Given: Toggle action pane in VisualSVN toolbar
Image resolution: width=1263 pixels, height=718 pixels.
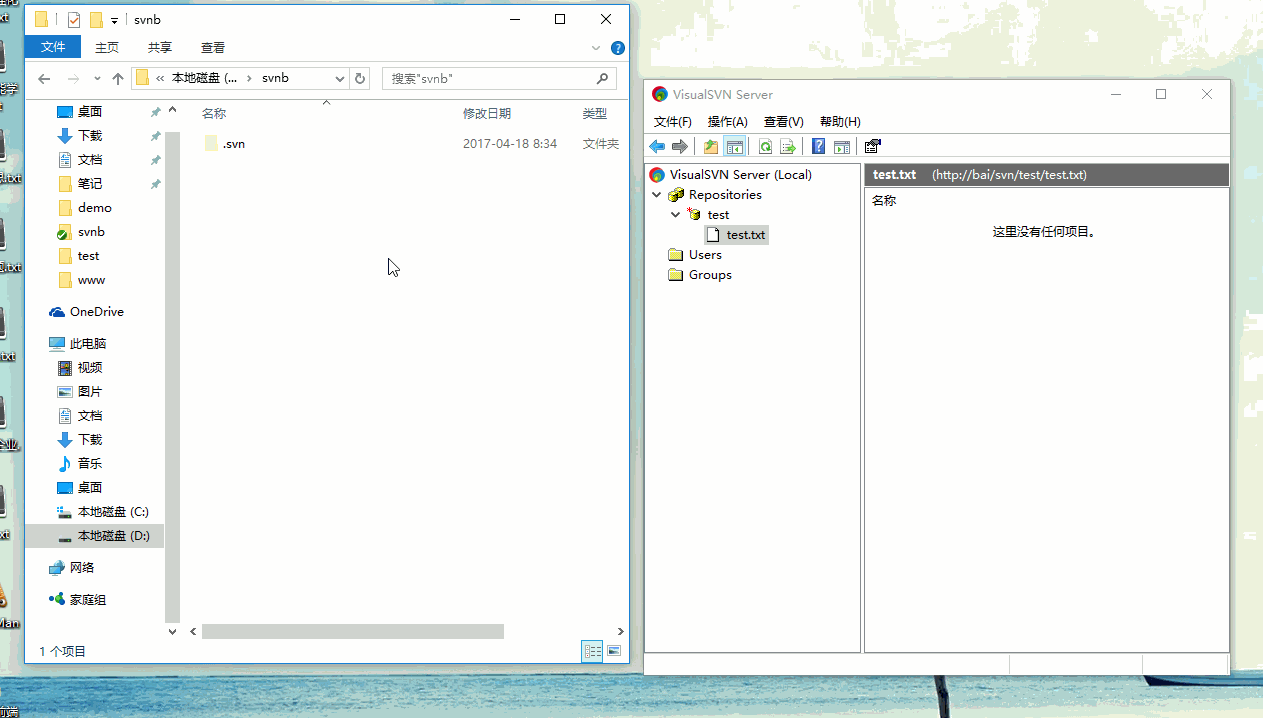Looking at the screenshot, I should (x=842, y=147).
